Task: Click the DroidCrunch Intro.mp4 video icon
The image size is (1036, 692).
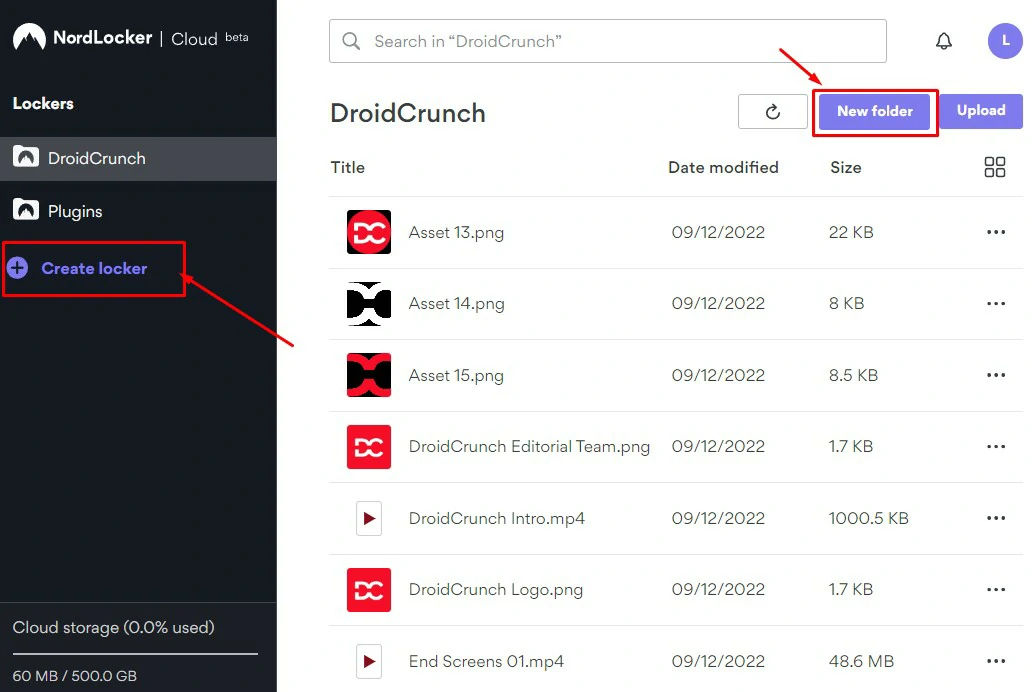Action: click(369, 518)
